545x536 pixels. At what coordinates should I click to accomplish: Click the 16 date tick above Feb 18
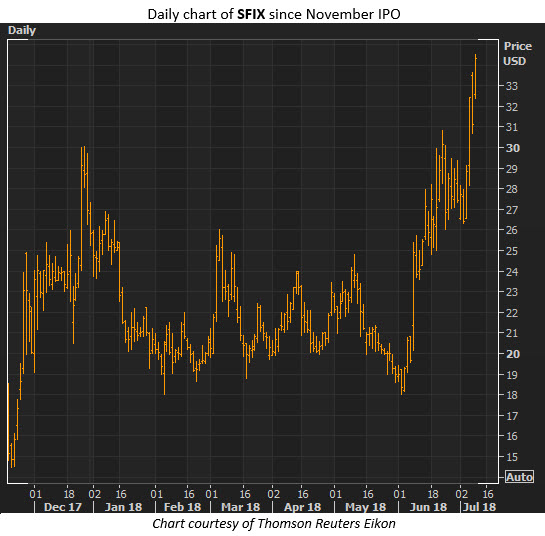point(189,494)
